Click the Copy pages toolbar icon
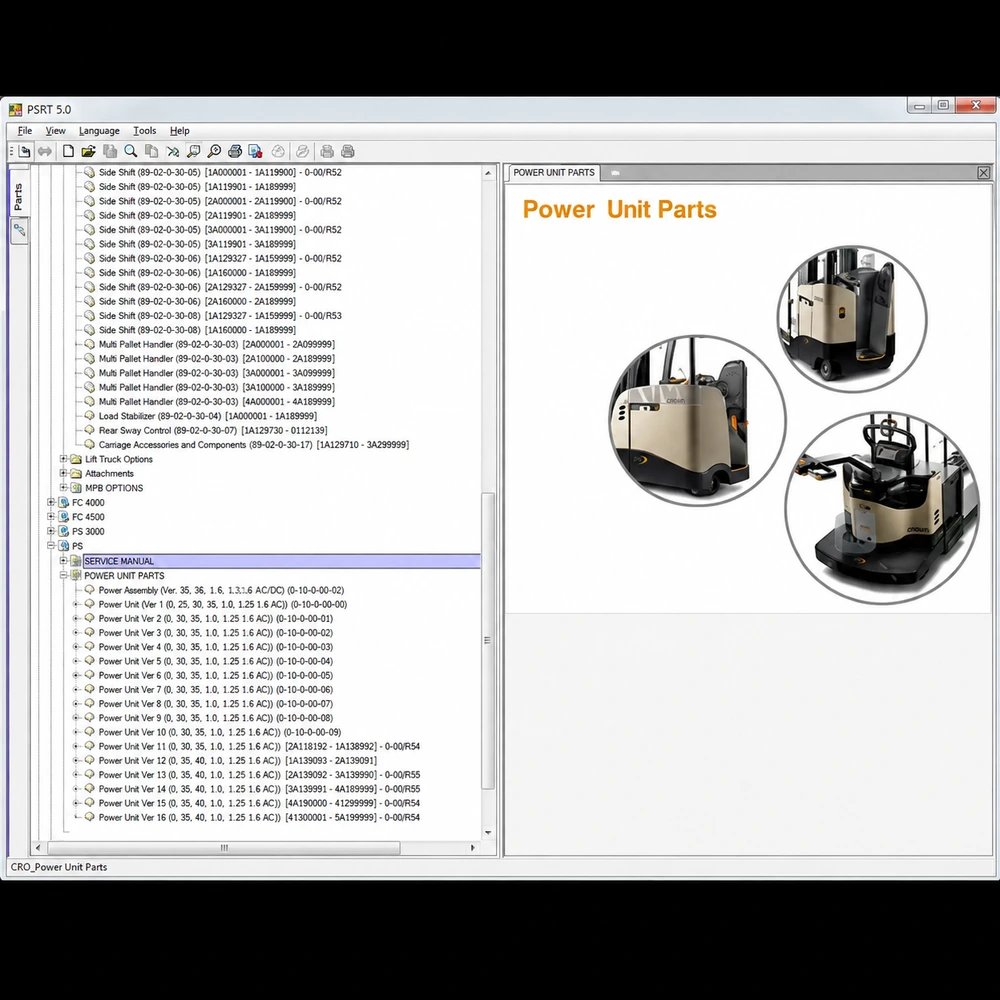The width and height of the screenshot is (1000, 1000). pos(151,151)
